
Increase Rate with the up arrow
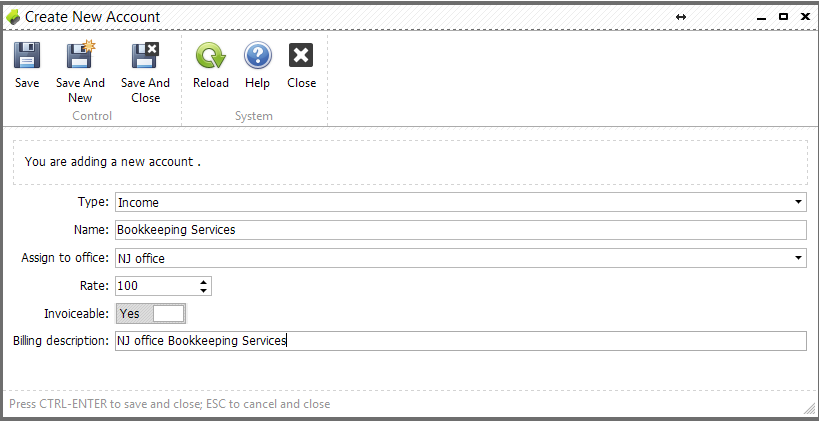(203, 282)
